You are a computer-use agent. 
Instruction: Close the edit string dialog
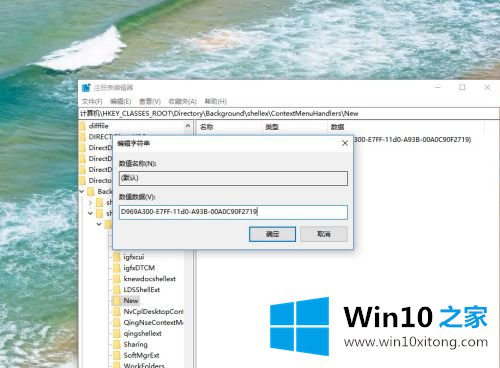point(345,143)
